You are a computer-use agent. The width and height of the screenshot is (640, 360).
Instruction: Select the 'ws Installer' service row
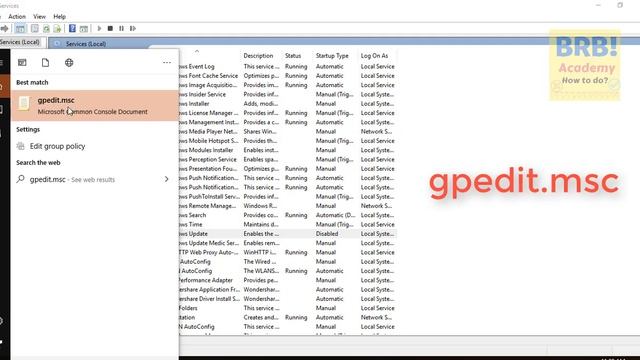click(x=288, y=104)
